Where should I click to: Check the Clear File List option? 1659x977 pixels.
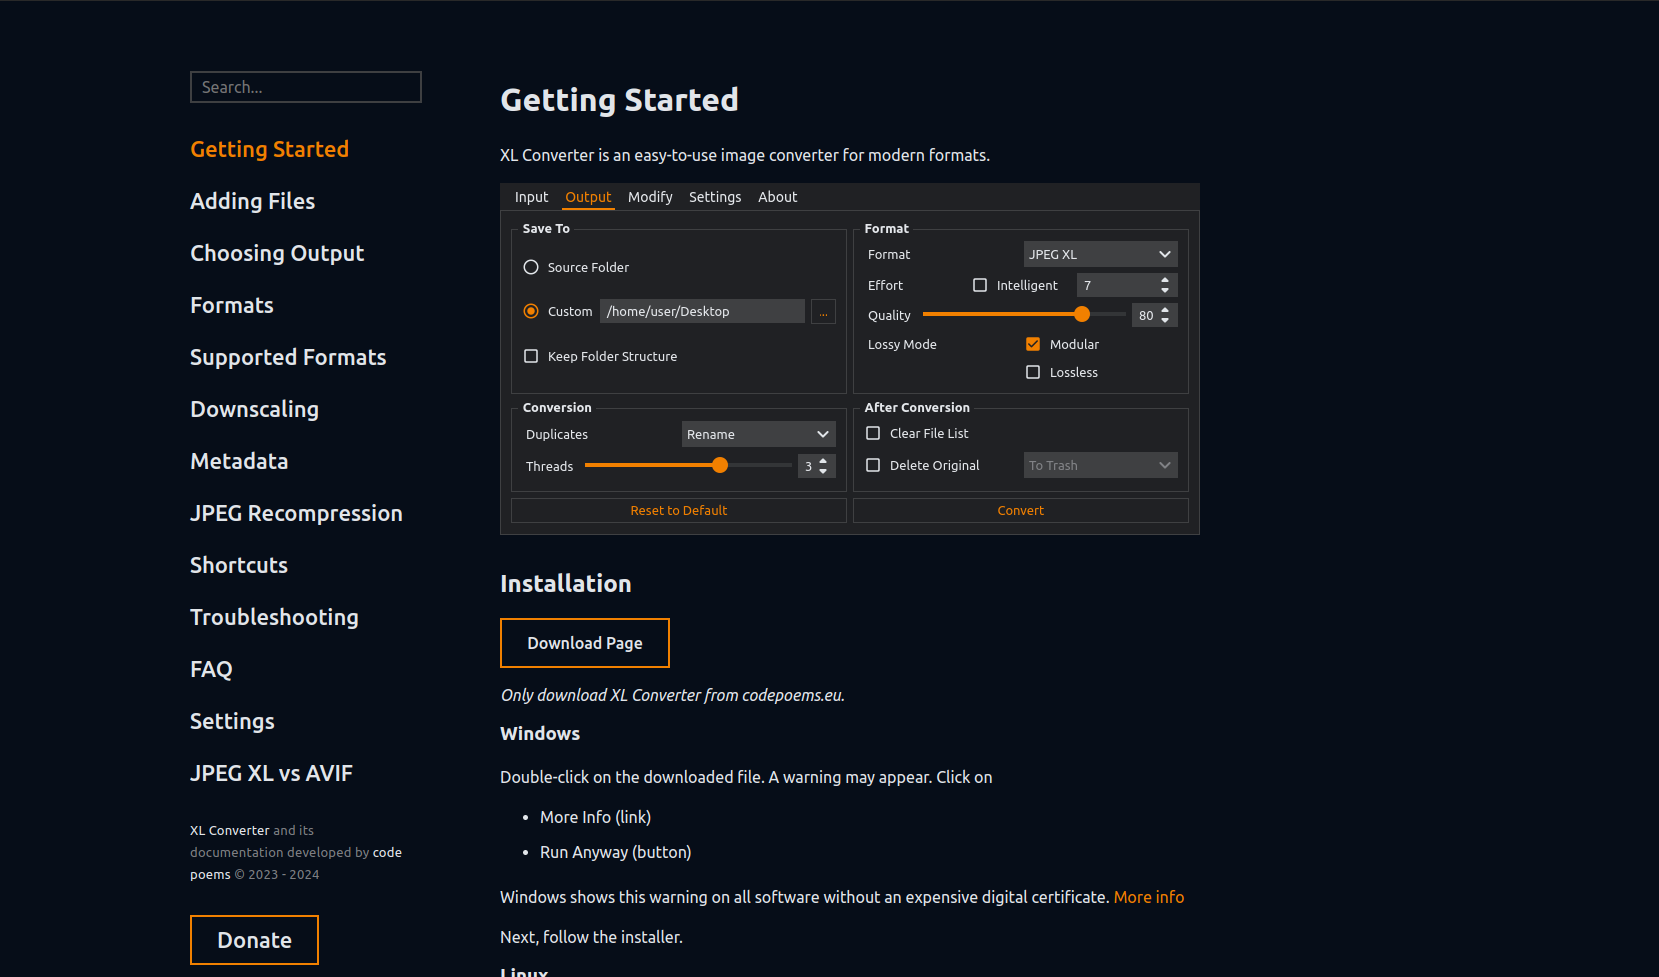point(873,434)
